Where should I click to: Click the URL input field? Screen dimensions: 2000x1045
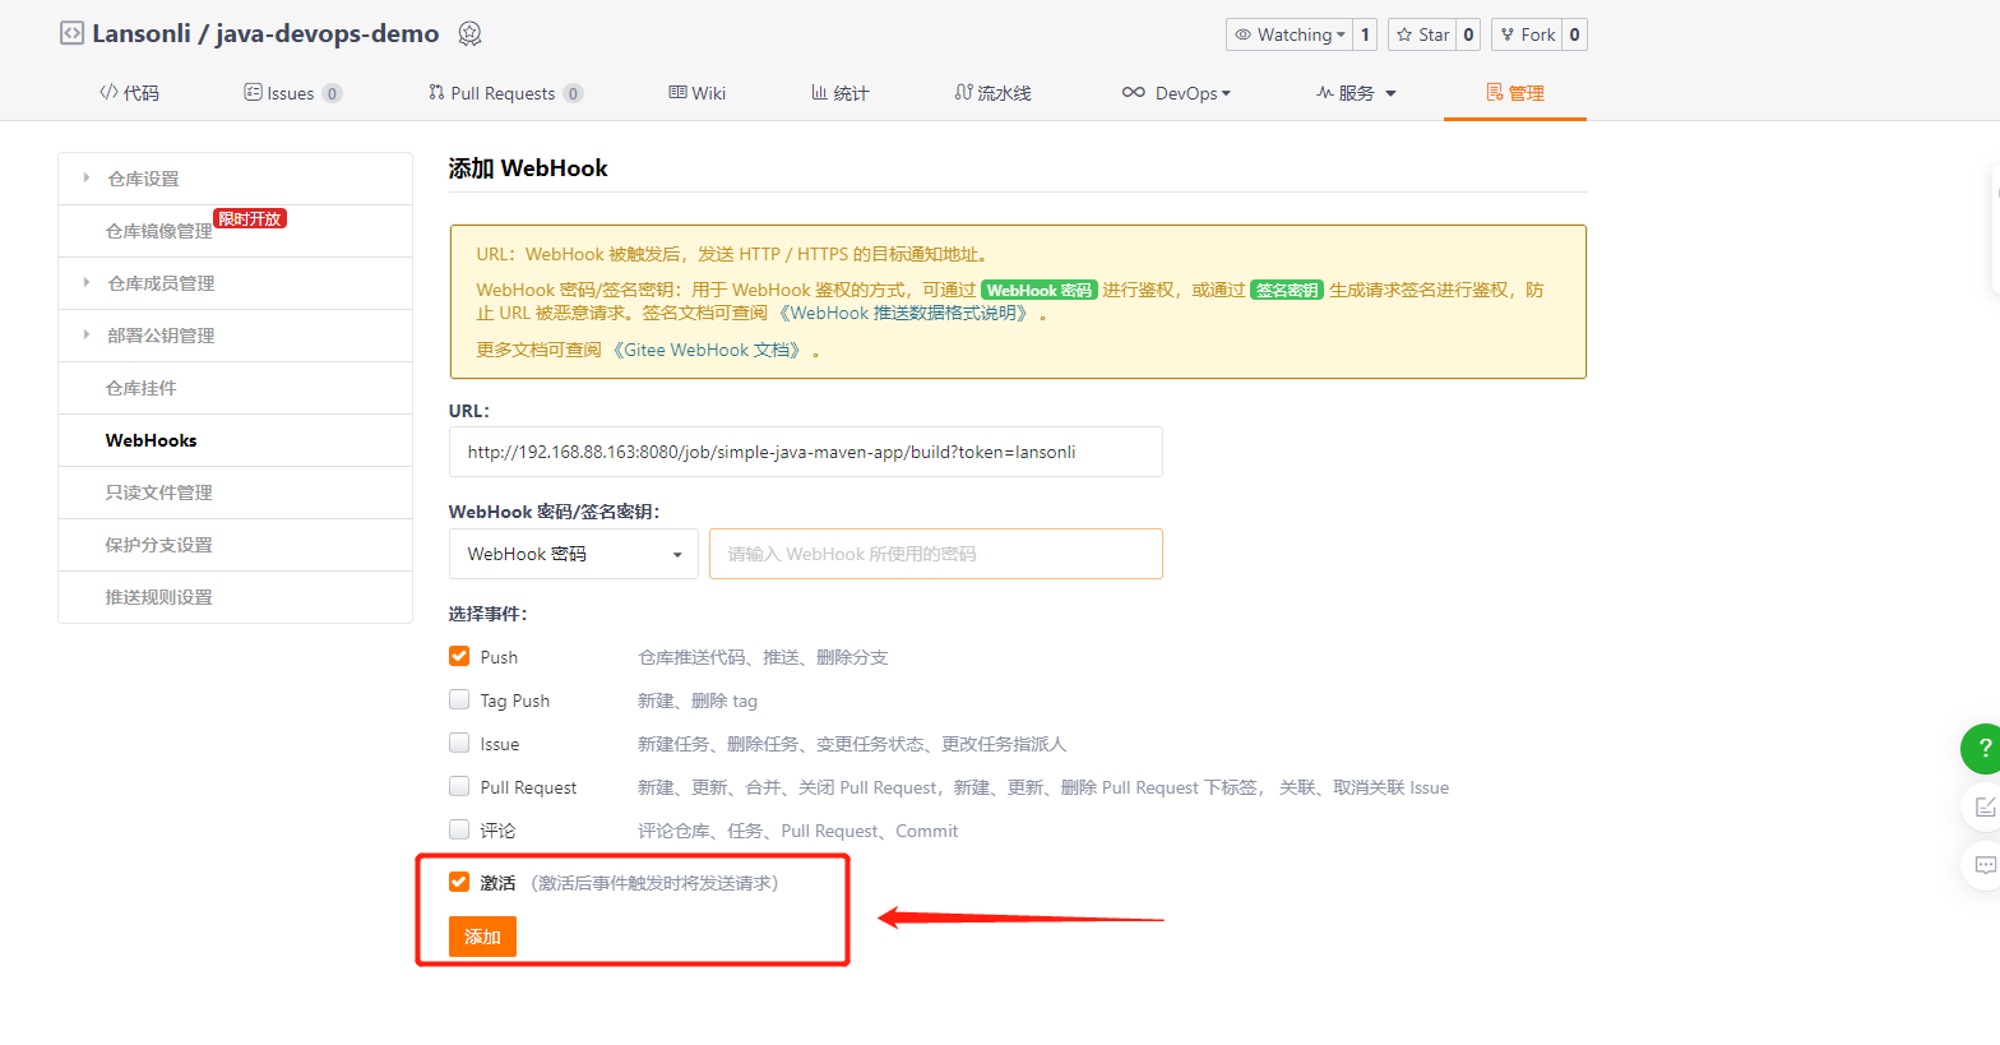coord(806,452)
